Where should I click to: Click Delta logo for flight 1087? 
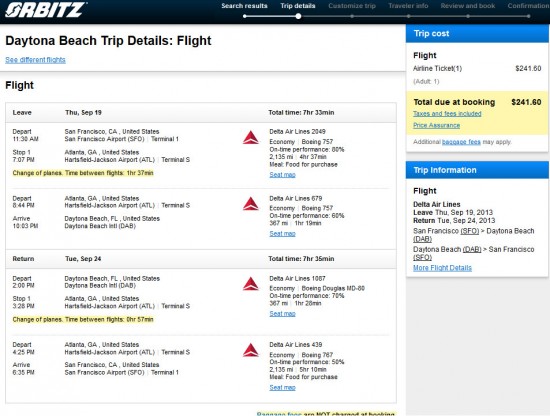(251, 284)
